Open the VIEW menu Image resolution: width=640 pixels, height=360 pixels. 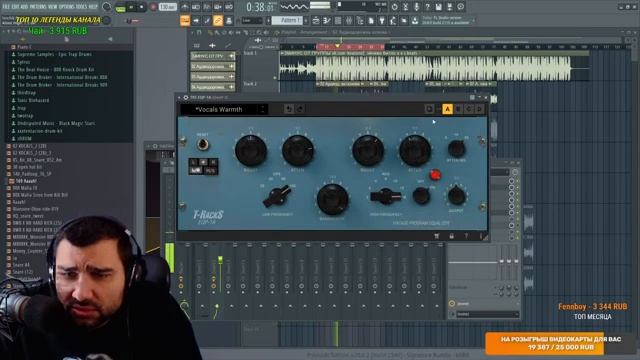53,7
